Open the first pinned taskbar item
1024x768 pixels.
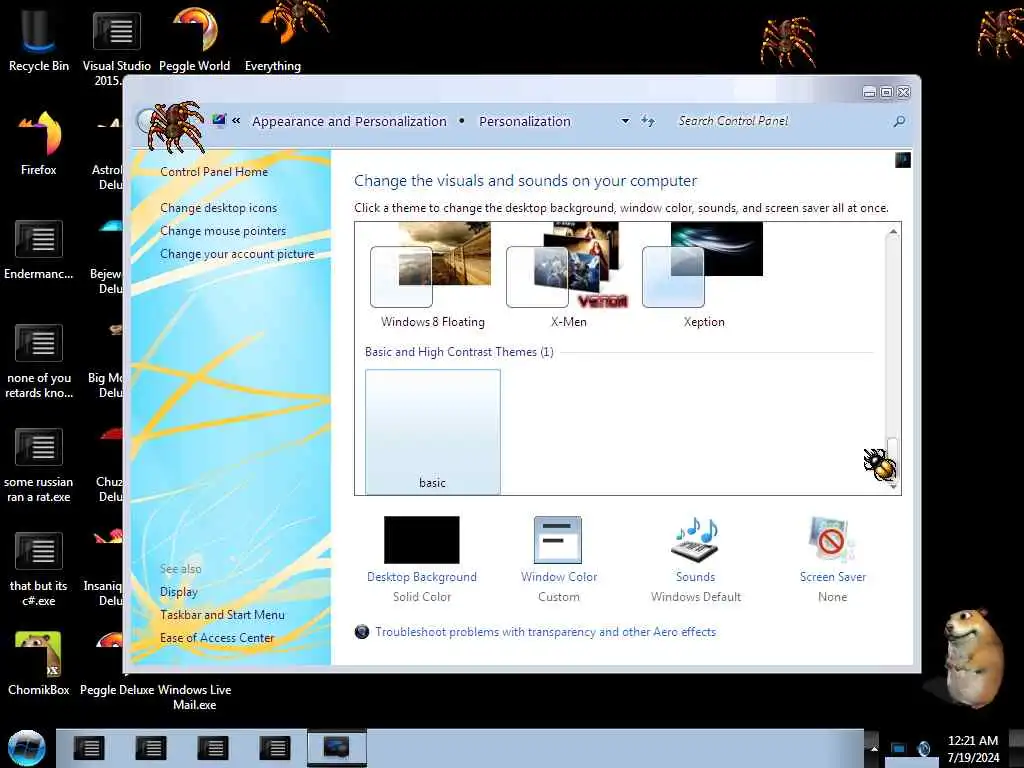point(89,748)
